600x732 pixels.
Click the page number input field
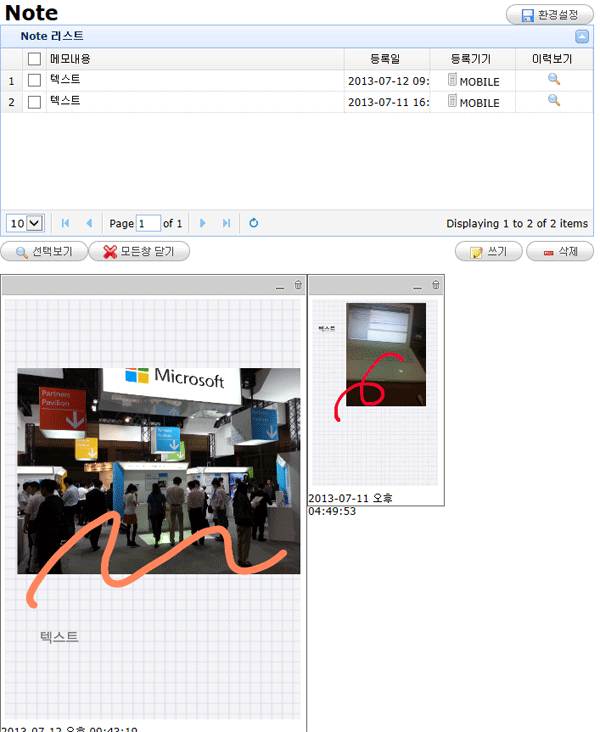click(x=148, y=223)
